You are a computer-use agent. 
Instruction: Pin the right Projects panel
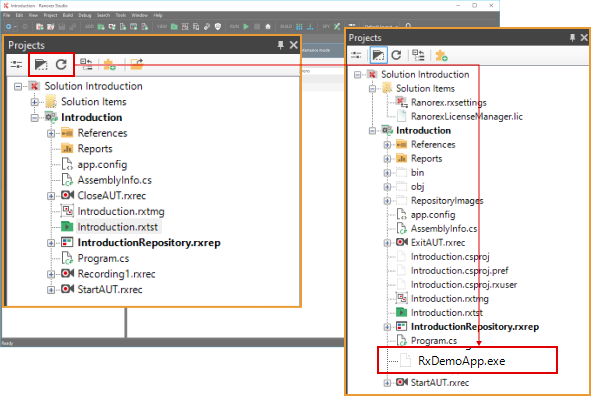click(573, 37)
